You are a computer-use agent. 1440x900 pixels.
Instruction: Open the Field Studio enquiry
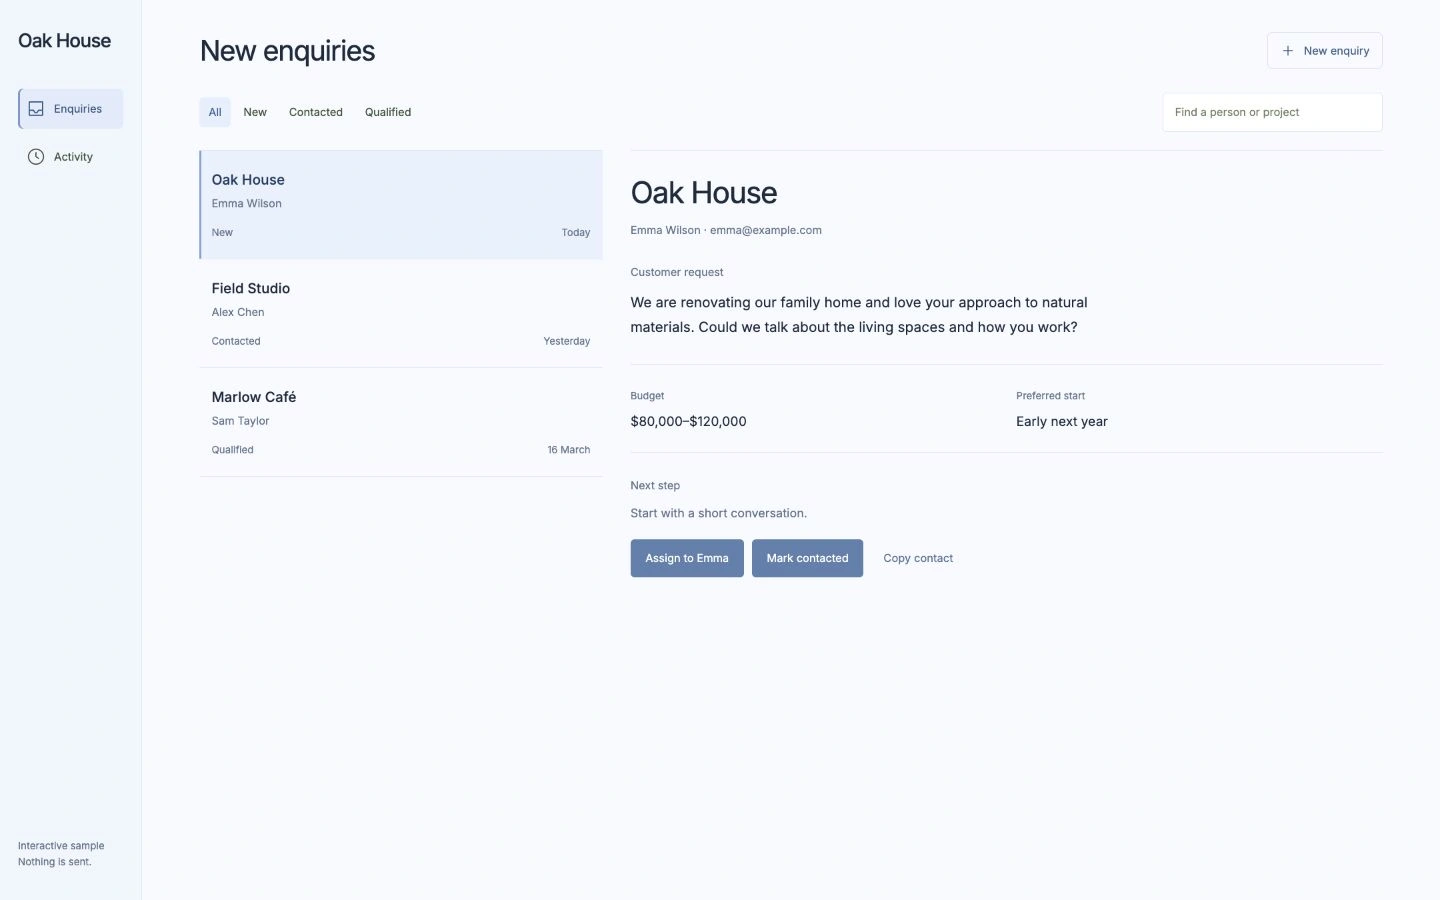pyautogui.click(x=401, y=314)
